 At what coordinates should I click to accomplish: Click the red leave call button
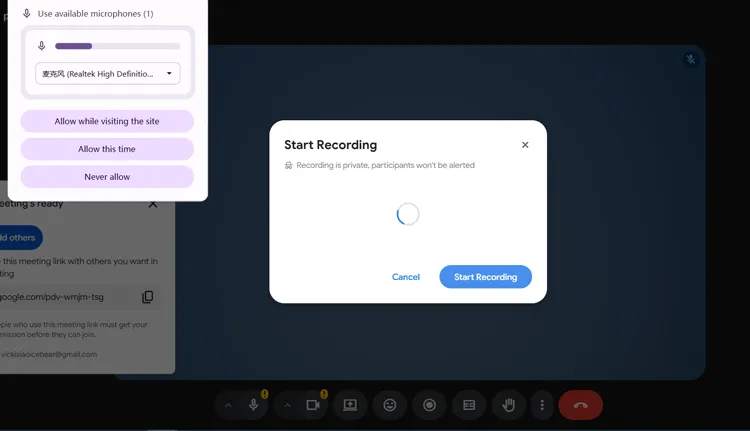581,405
